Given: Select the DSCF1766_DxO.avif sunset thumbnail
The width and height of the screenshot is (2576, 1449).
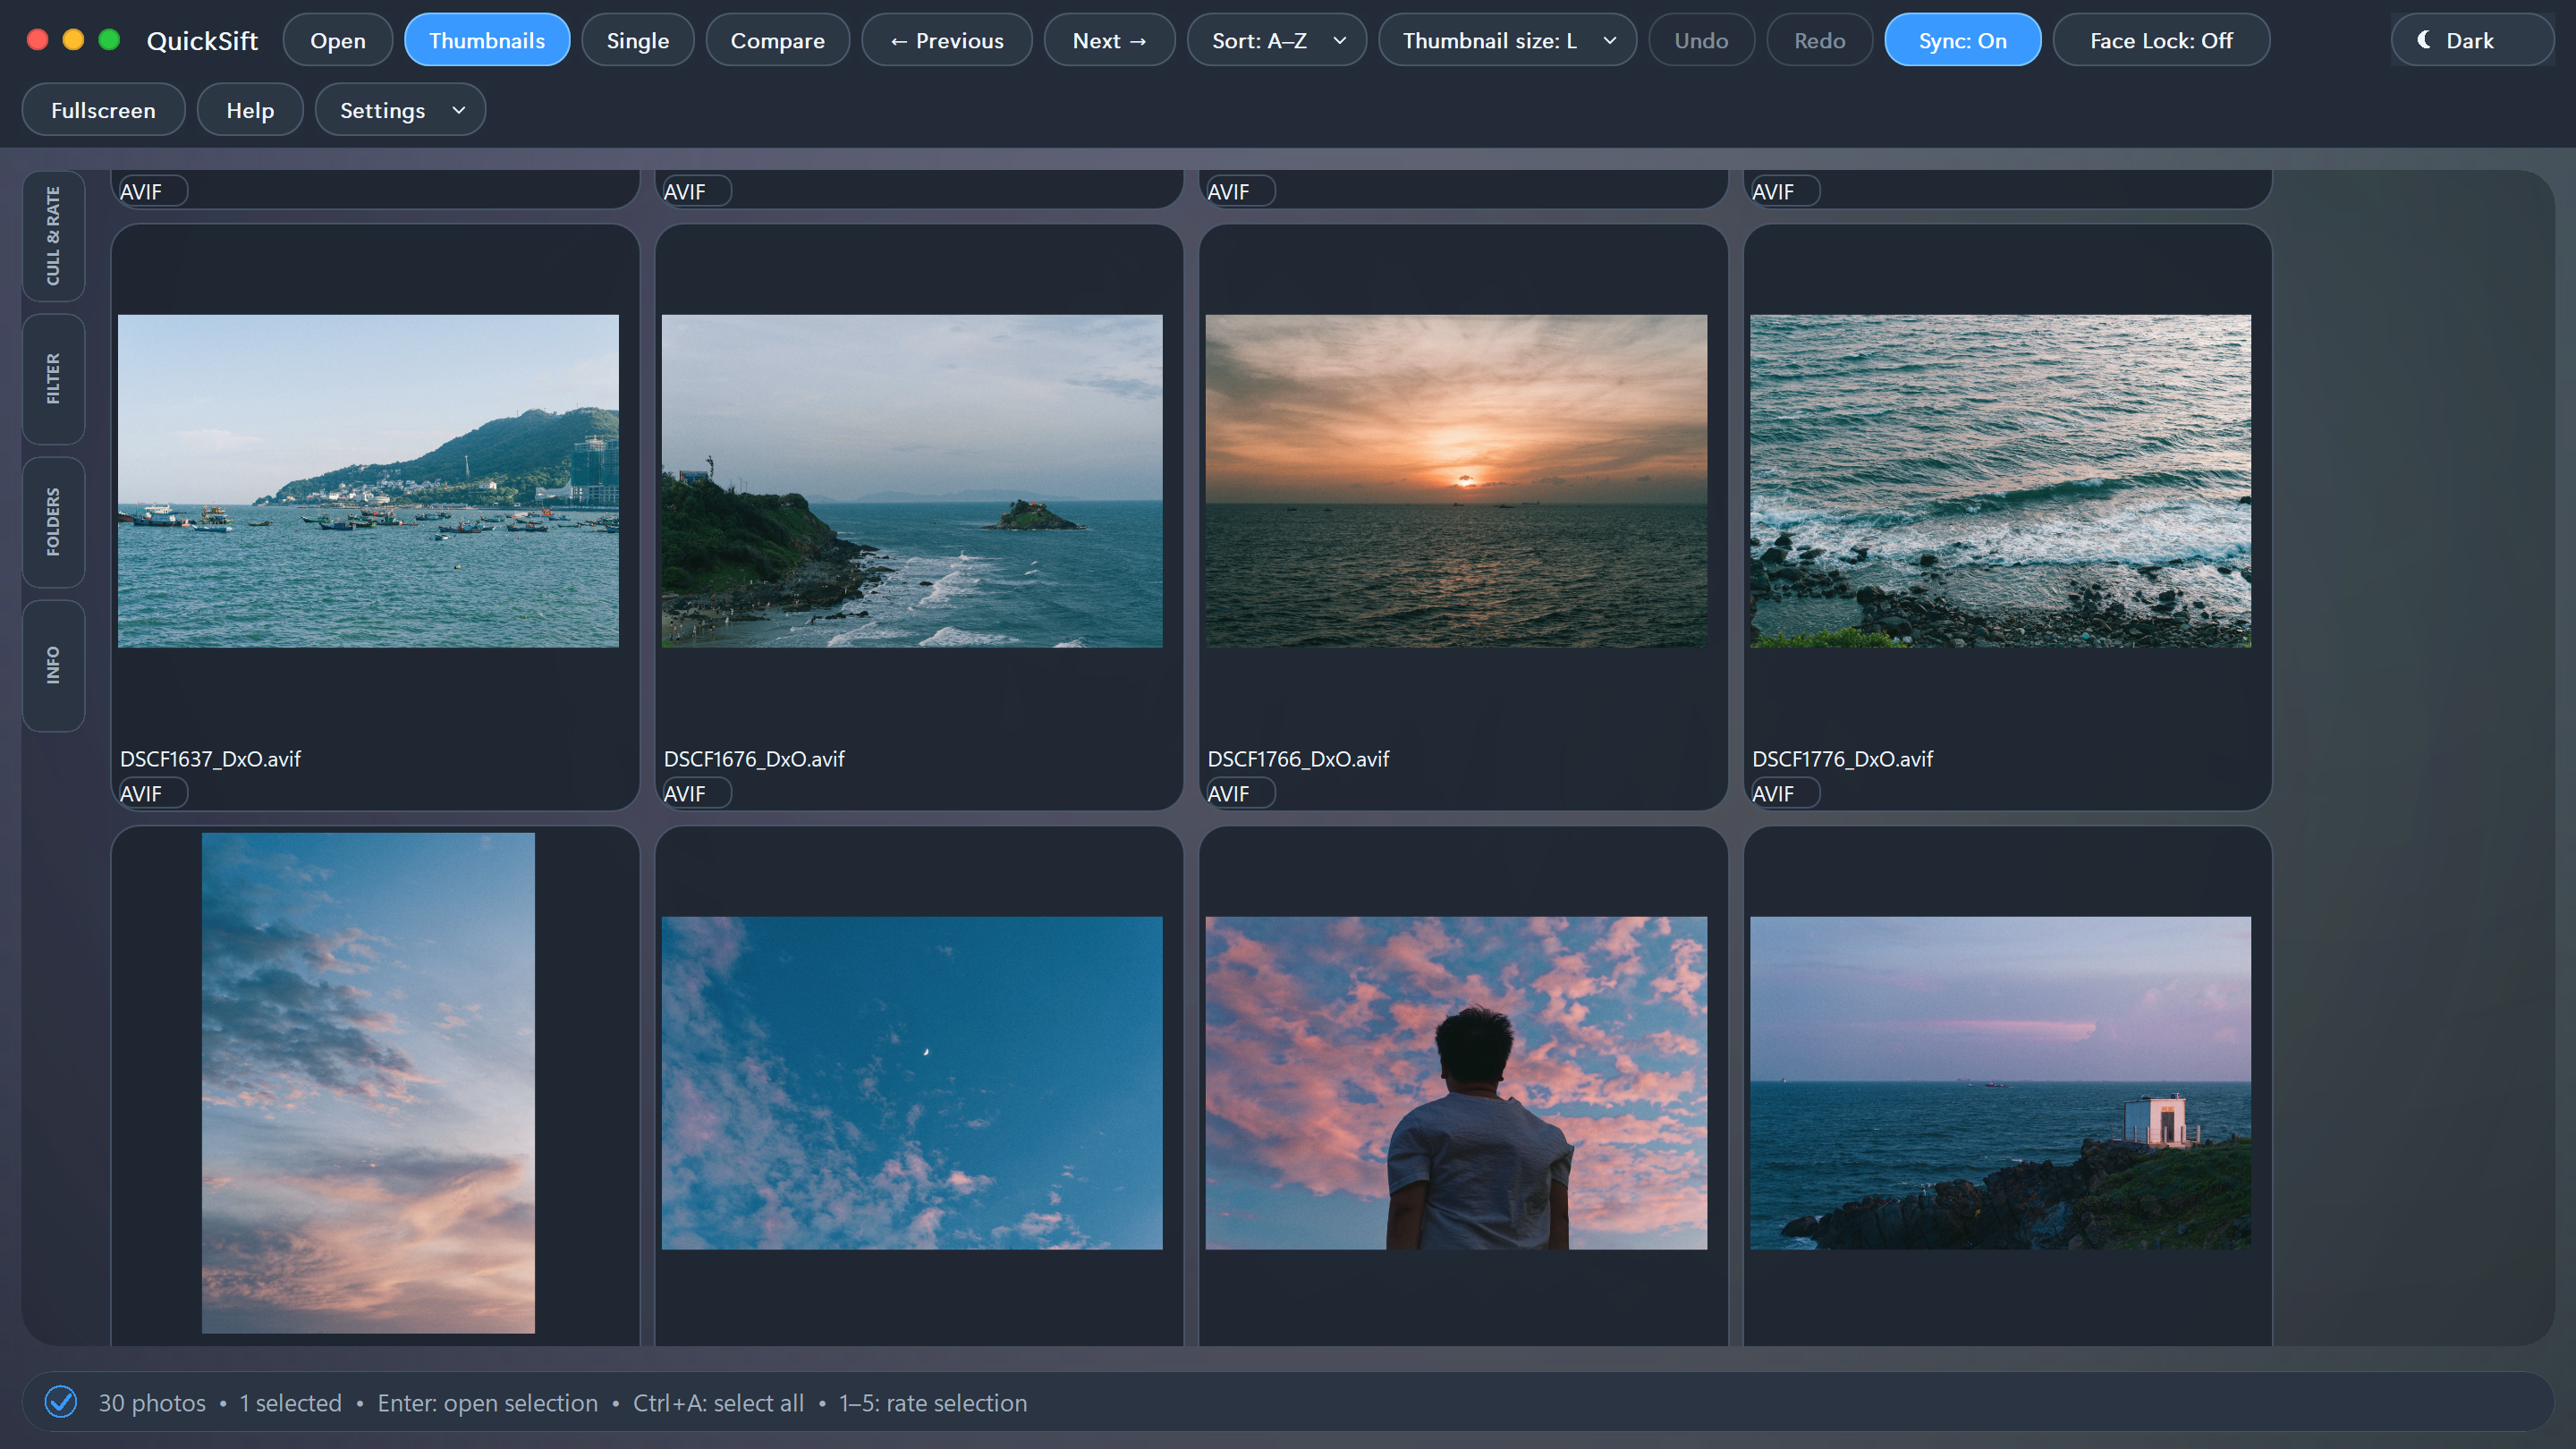Looking at the screenshot, I should pos(1456,481).
